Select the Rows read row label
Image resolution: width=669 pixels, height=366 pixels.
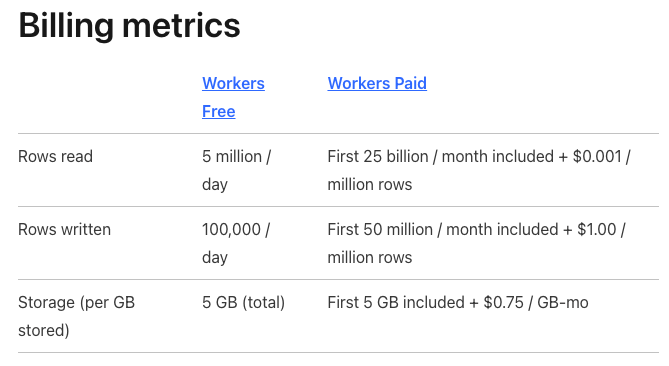55,157
